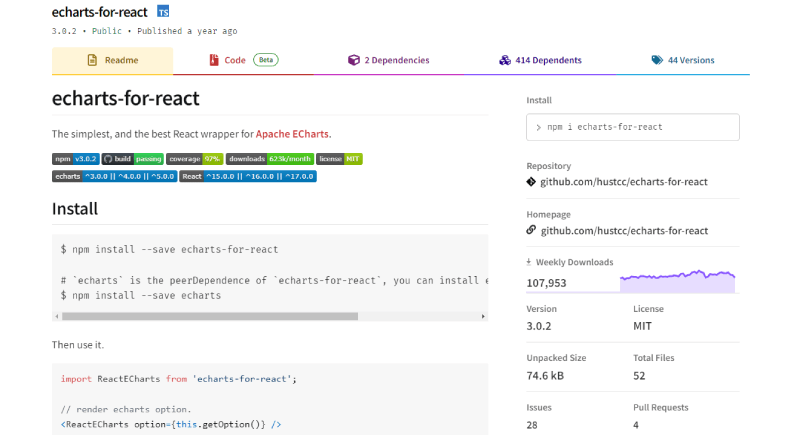Click the red Code file icon
This screenshot has height=435, width=800.
pos(214,60)
